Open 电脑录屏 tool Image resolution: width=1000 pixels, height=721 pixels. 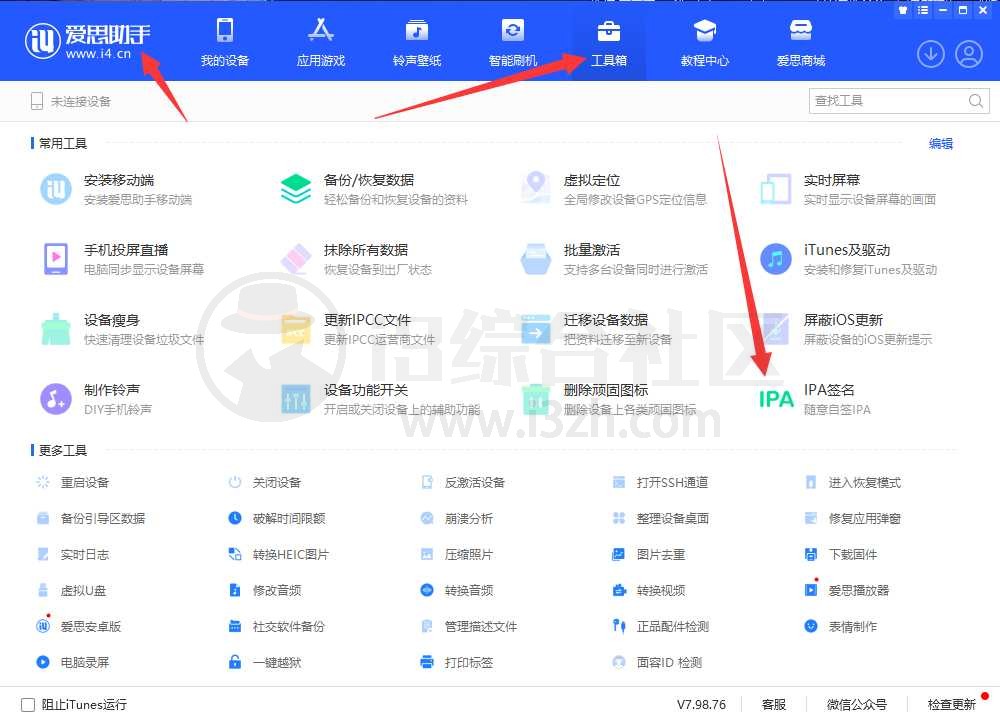coord(72,662)
